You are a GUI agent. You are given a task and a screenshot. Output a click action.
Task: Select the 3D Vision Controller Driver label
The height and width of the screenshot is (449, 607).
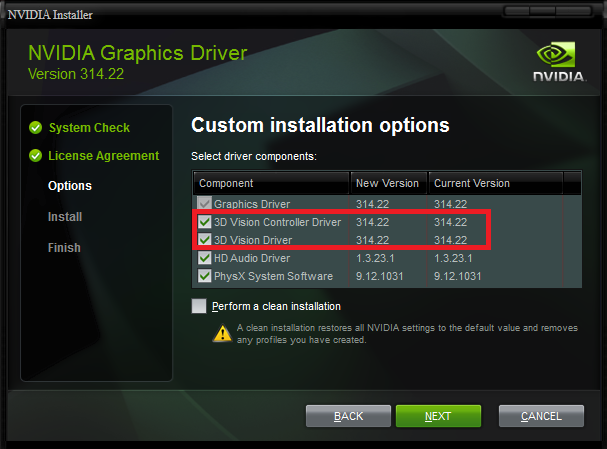tap(278, 222)
